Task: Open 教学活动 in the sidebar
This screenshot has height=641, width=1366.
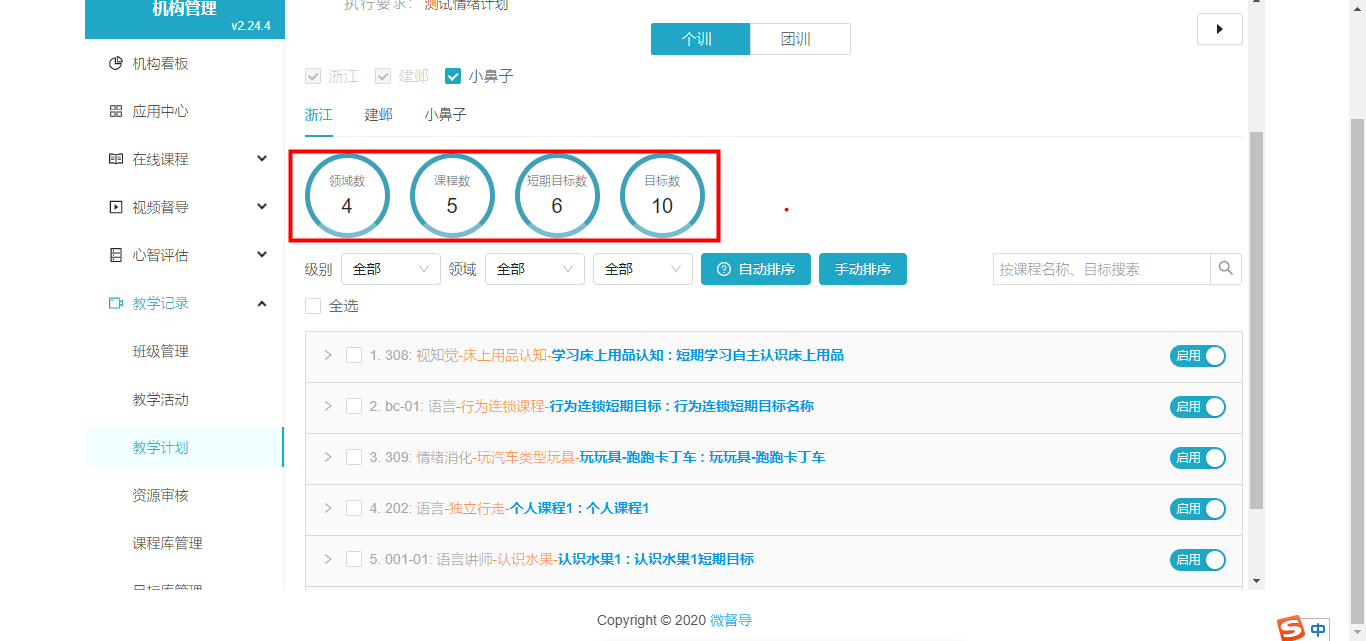Action: coord(160,400)
